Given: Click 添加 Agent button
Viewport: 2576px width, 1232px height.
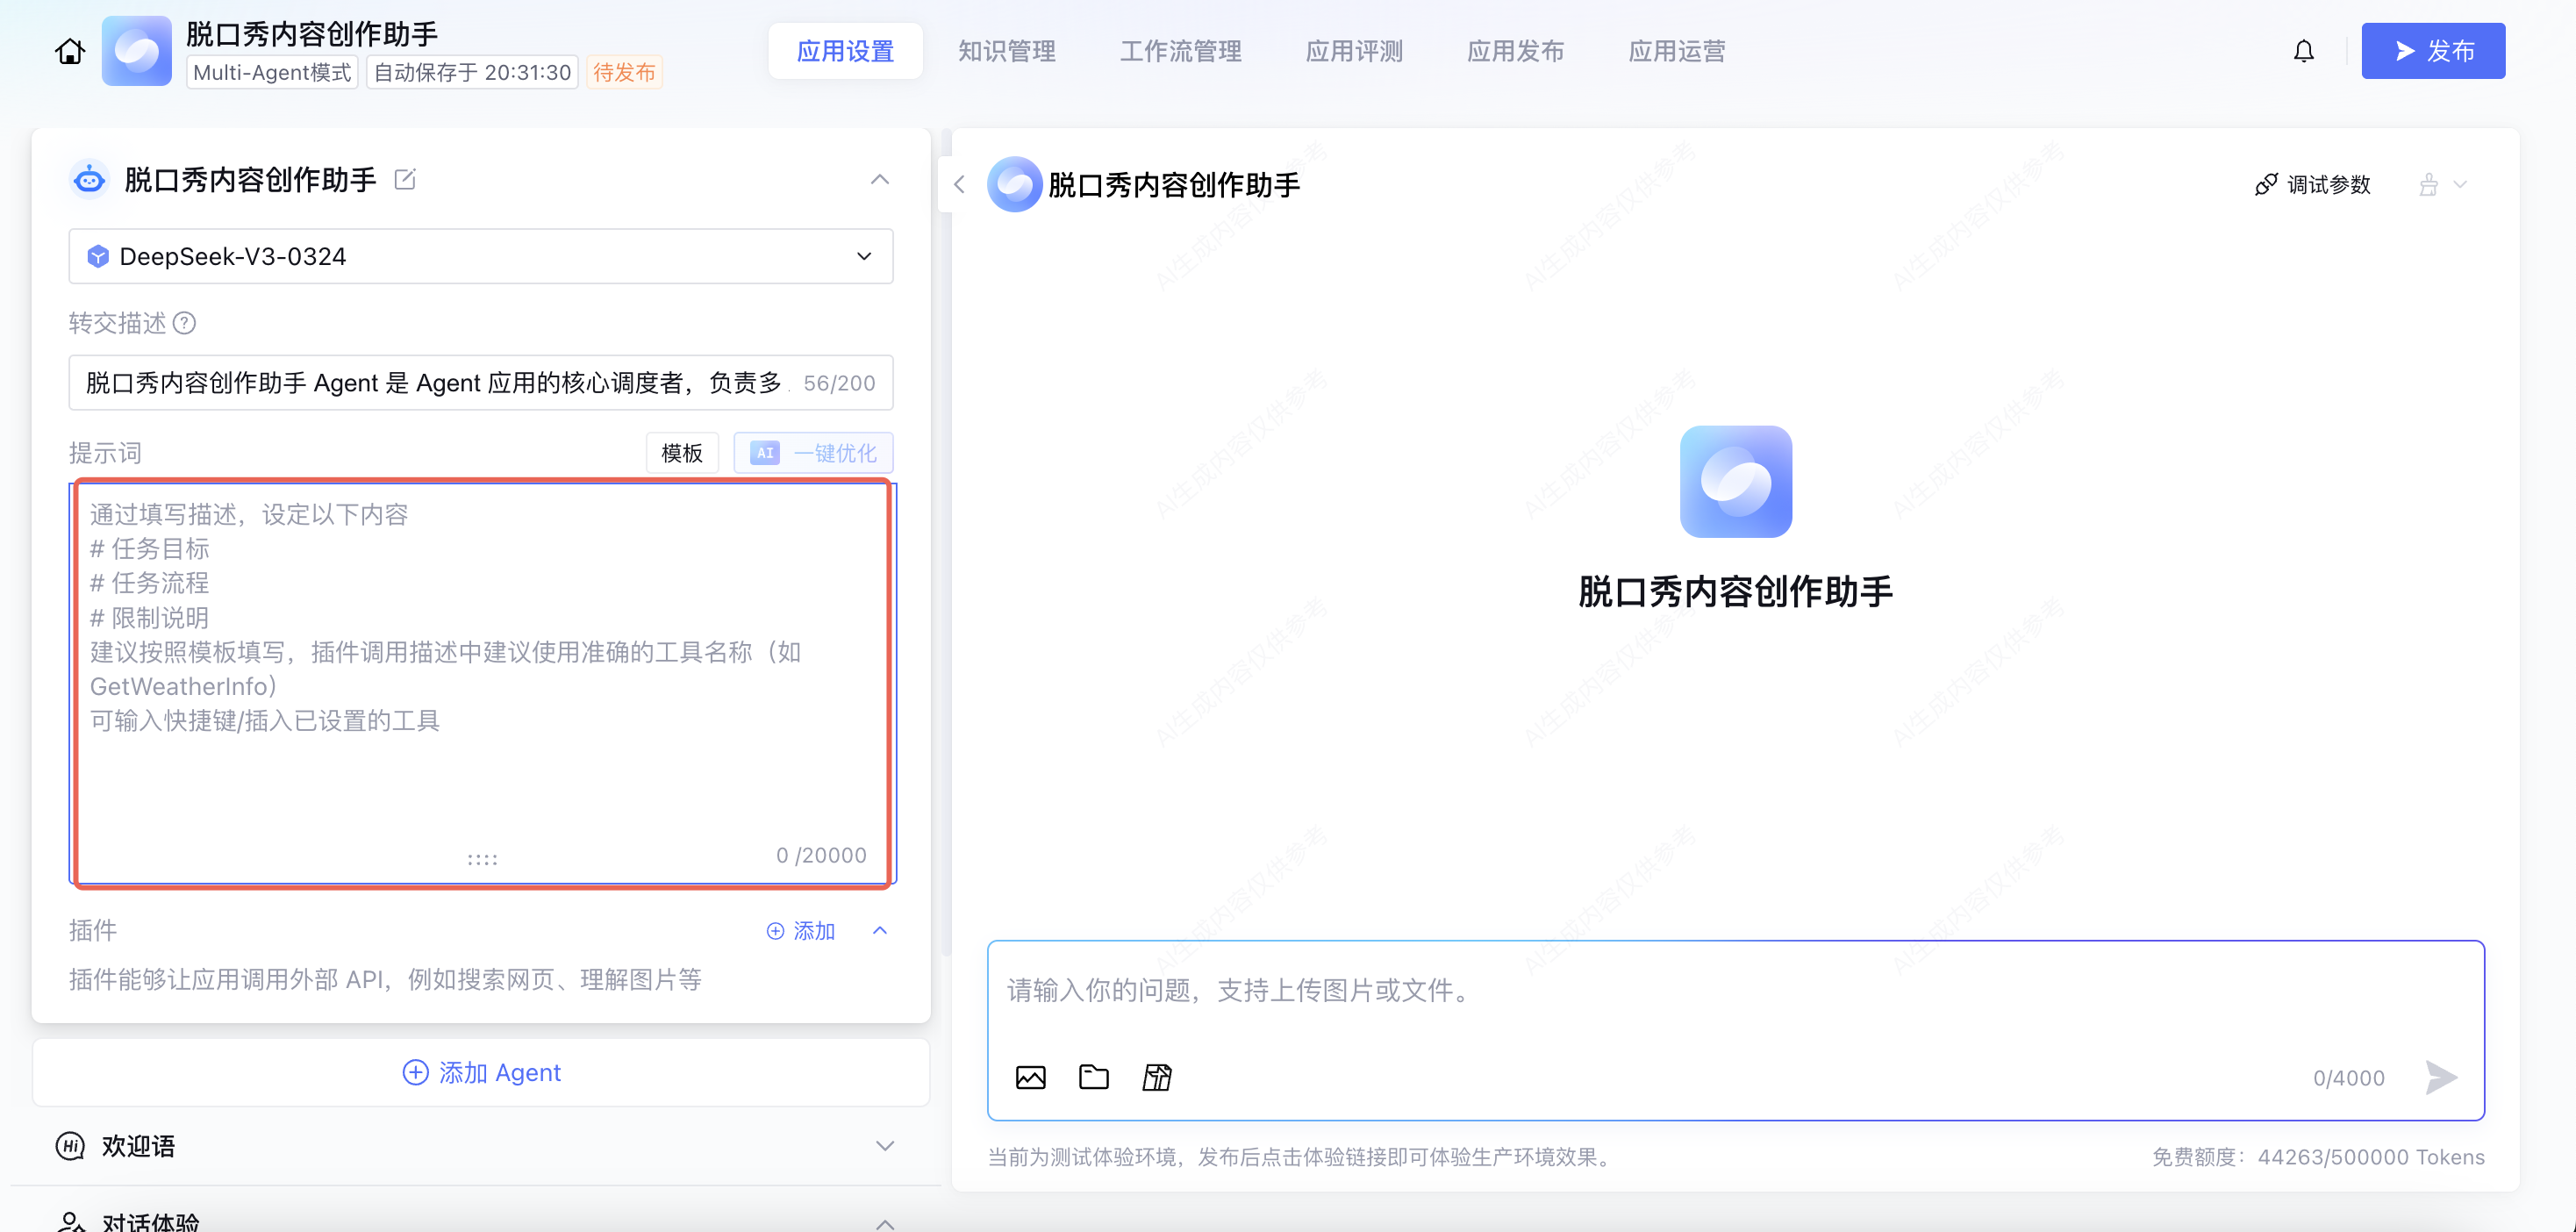Looking at the screenshot, I should [x=481, y=1072].
